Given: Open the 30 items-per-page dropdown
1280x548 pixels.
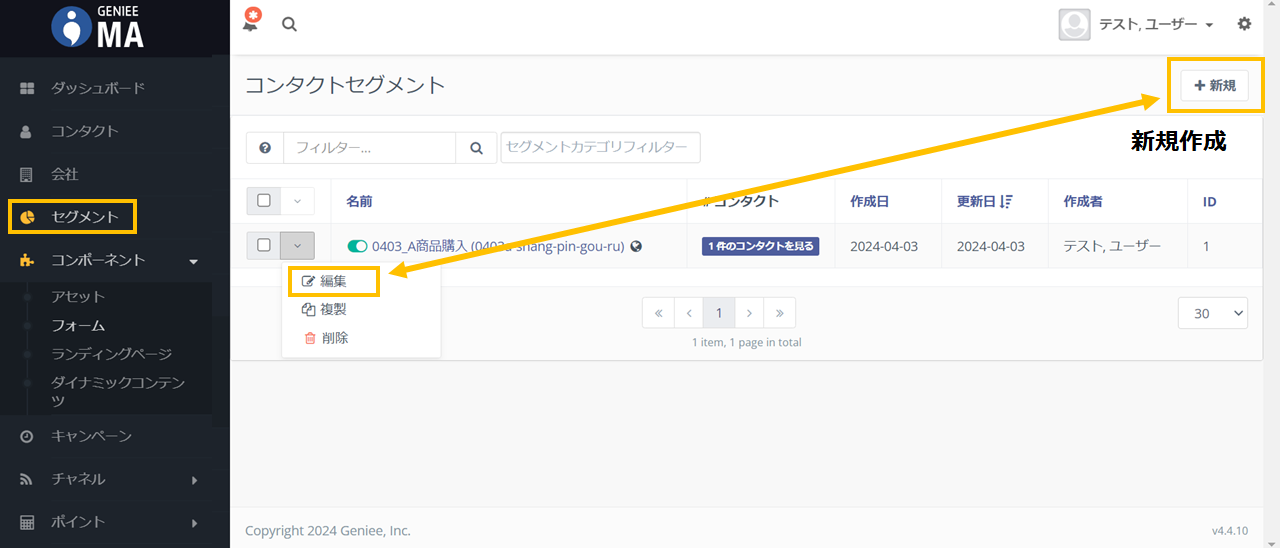Looking at the screenshot, I should point(1212,313).
